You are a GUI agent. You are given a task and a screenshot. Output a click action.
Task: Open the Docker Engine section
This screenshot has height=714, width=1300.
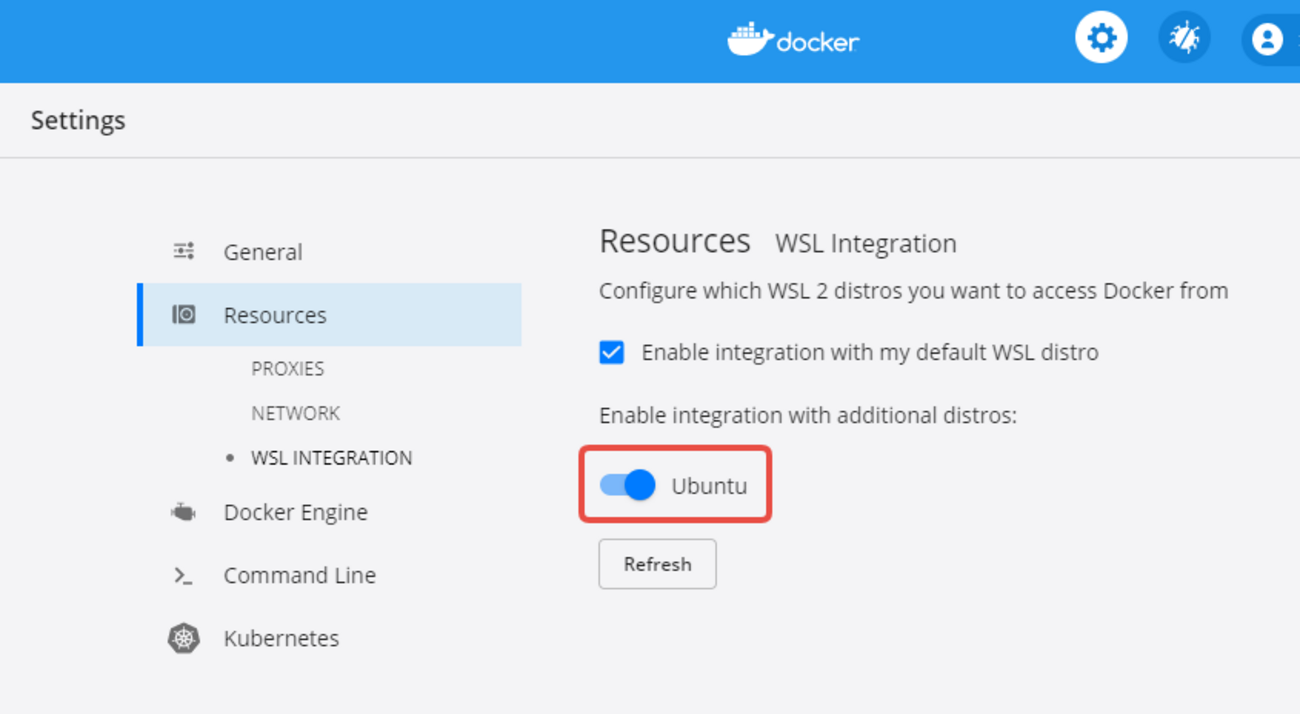295,512
